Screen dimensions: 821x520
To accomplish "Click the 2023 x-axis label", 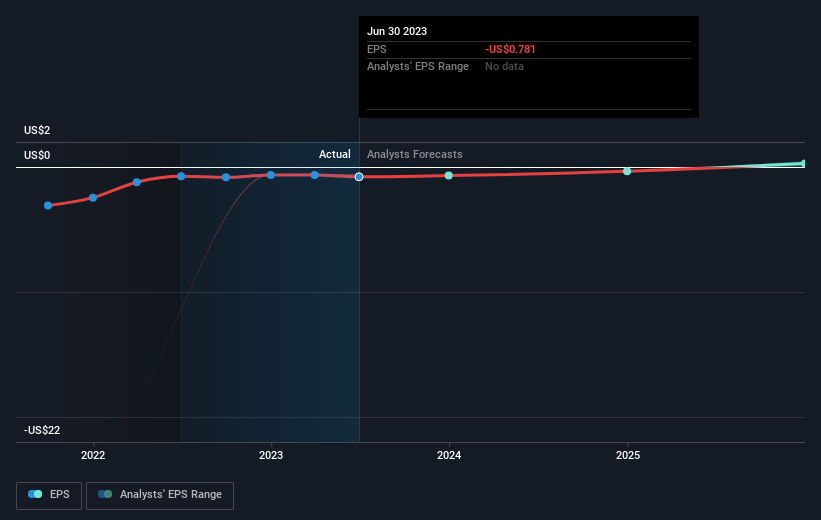I will (271, 455).
